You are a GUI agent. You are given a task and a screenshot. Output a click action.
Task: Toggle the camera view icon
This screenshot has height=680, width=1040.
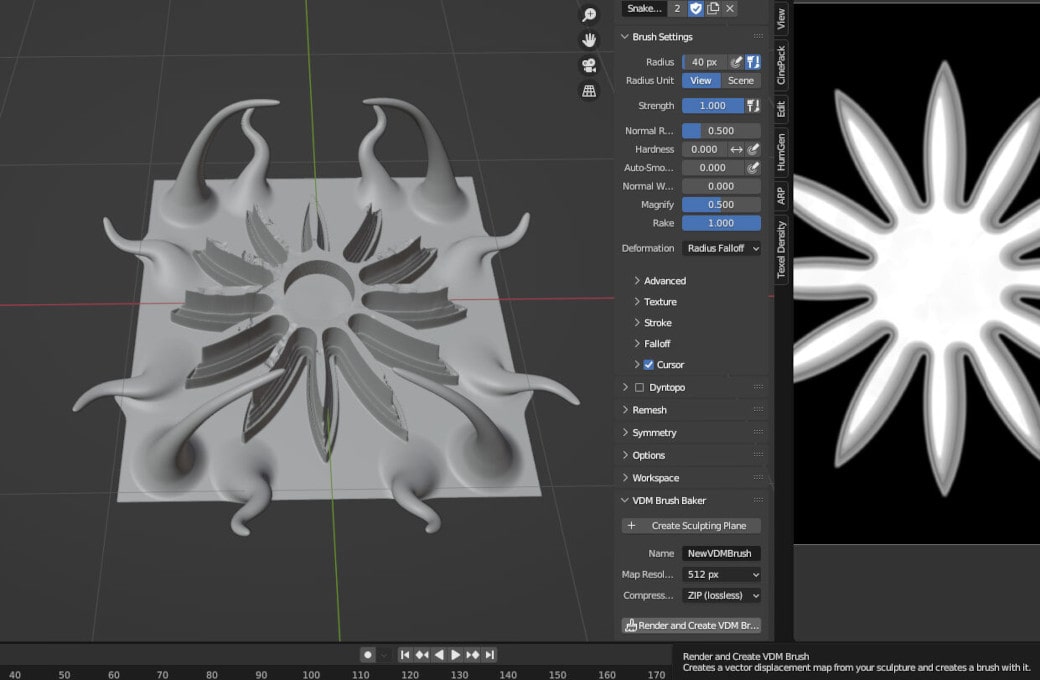(589, 66)
